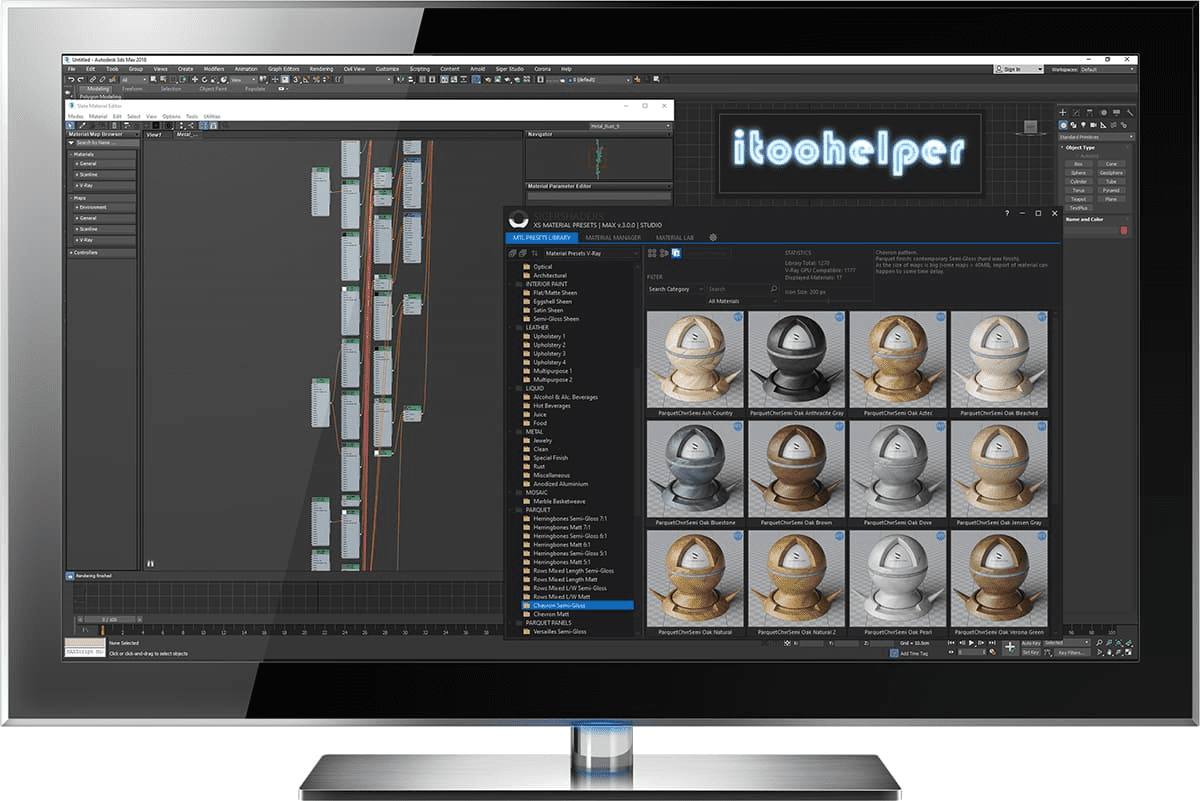
Task: Switch to the Material Manager tab
Action: click(x=613, y=237)
